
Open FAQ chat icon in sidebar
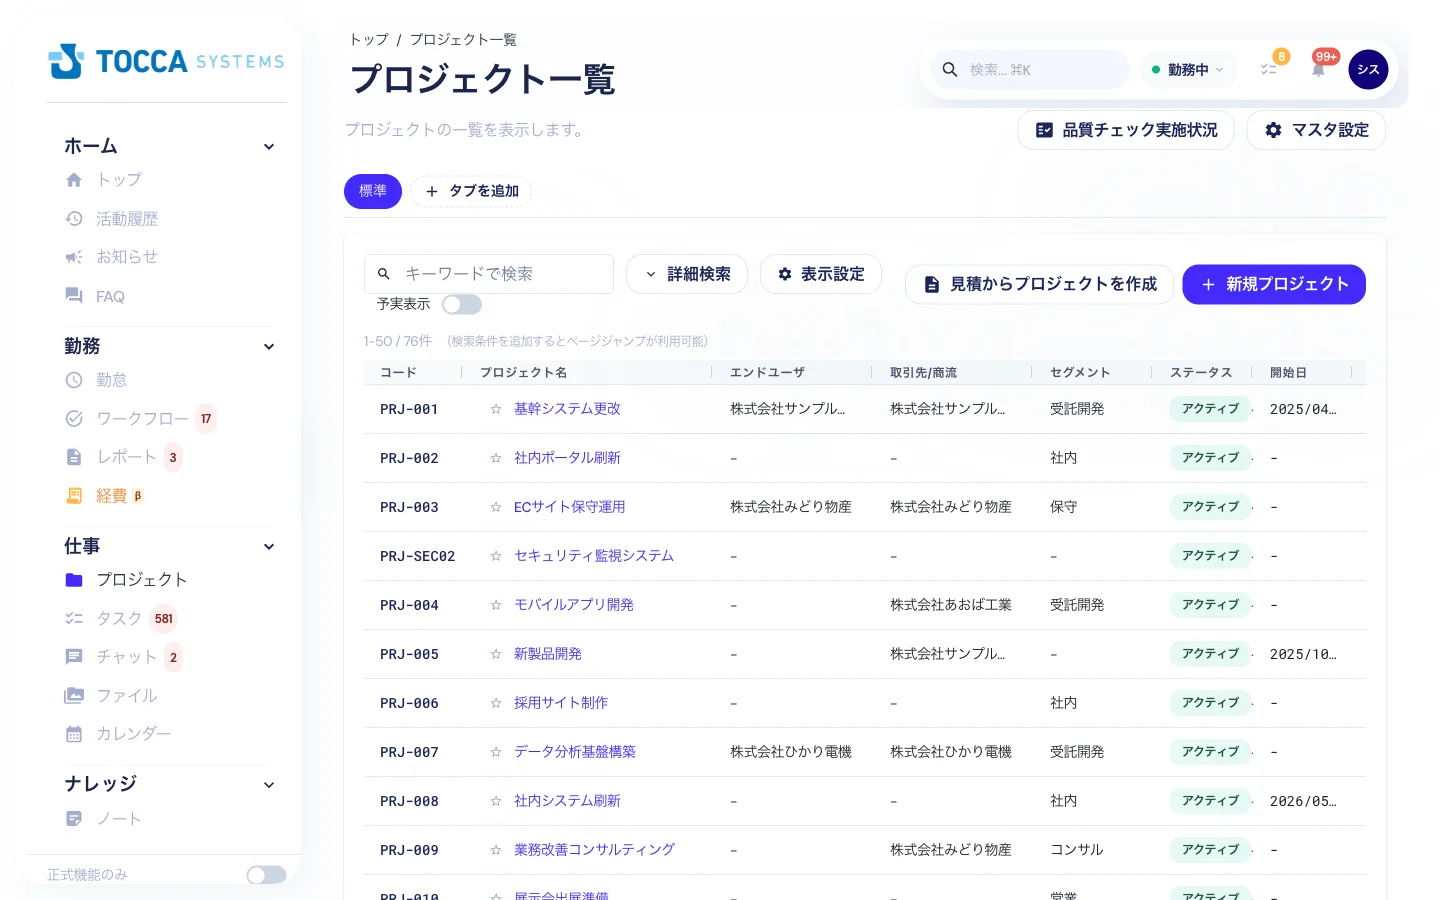[x=74, y=296]
